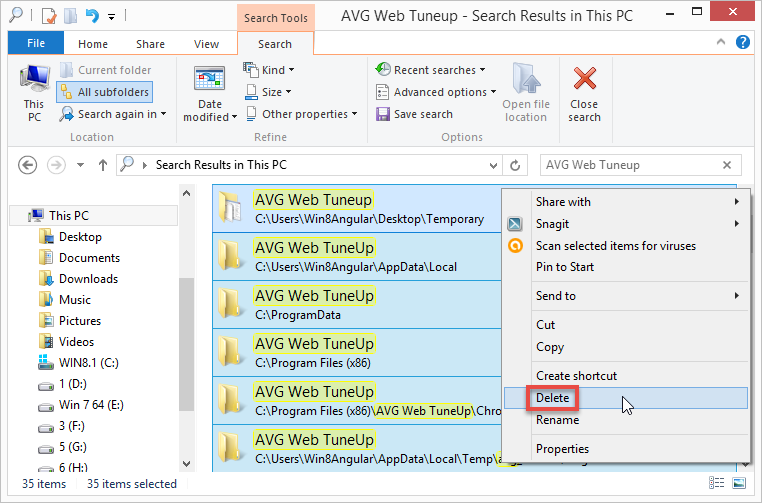Select the Search ribbon tab
Screen dimensions: 762x503
click(275, 44)
